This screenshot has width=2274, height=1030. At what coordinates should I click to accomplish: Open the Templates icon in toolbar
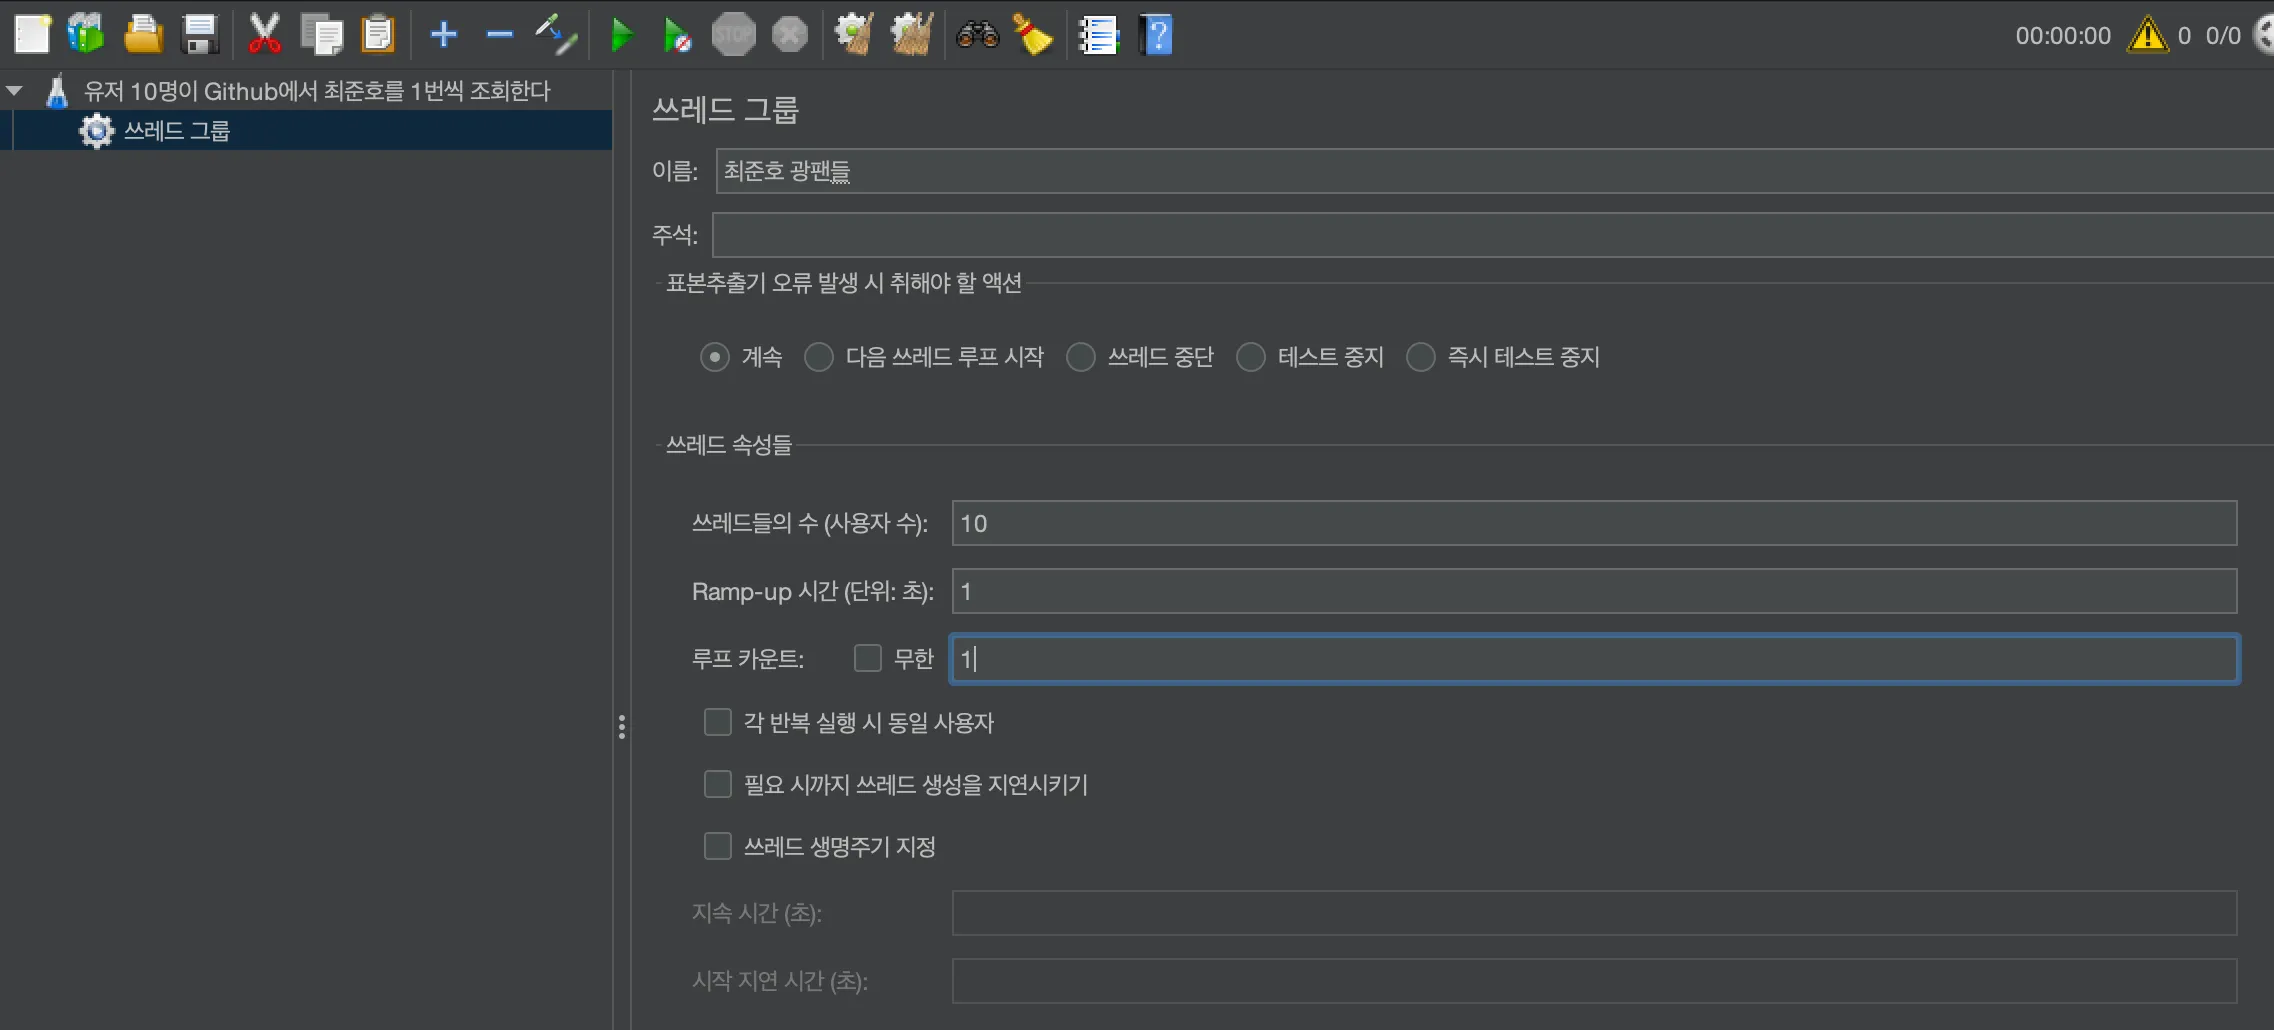pos(86,34)
